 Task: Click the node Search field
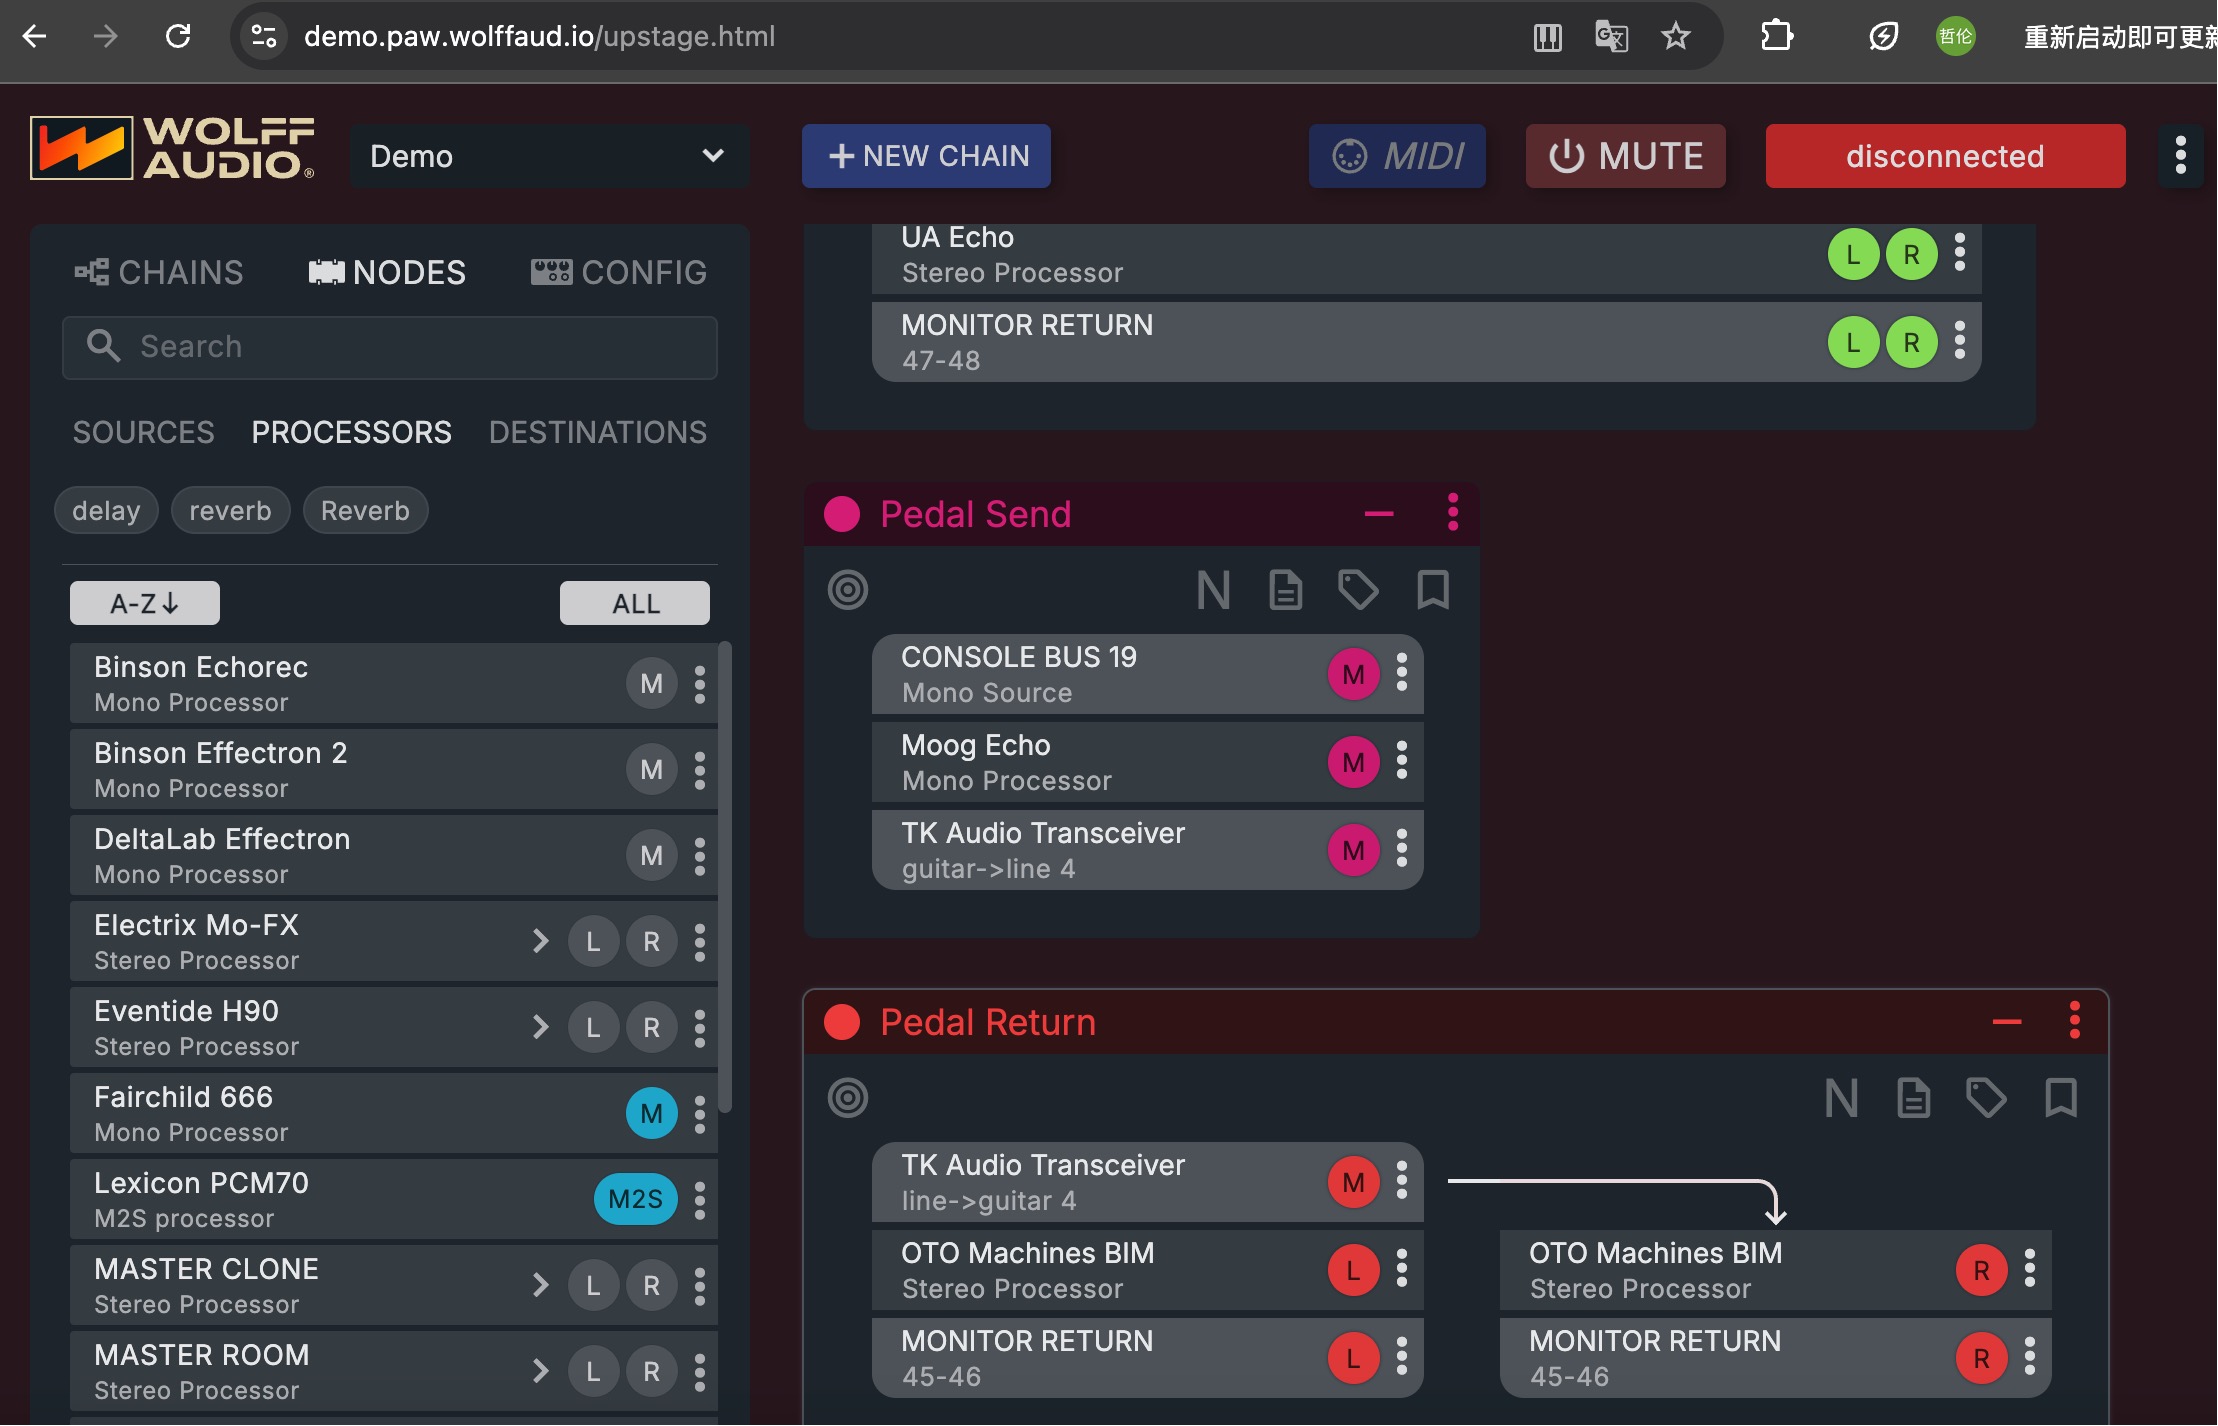click(x=390, y=347)
